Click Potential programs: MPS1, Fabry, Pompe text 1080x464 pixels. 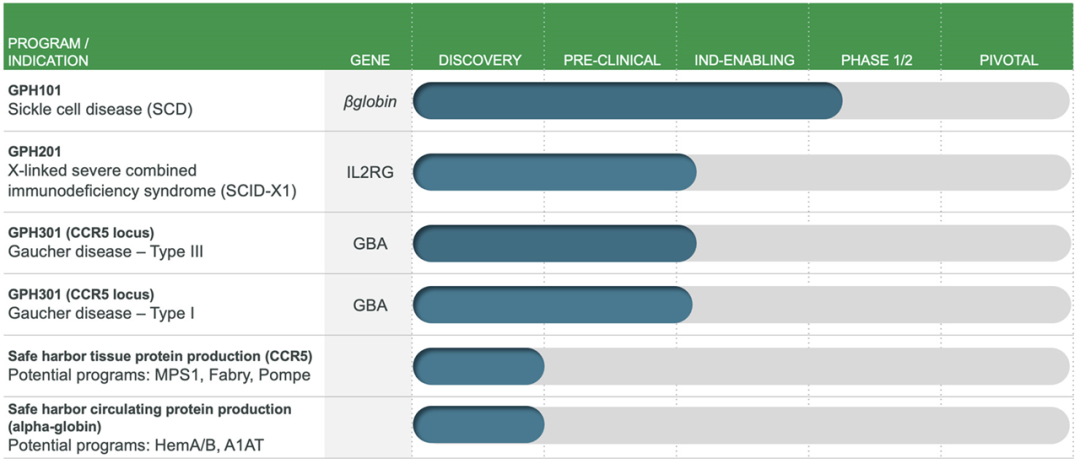click(159, 375)
